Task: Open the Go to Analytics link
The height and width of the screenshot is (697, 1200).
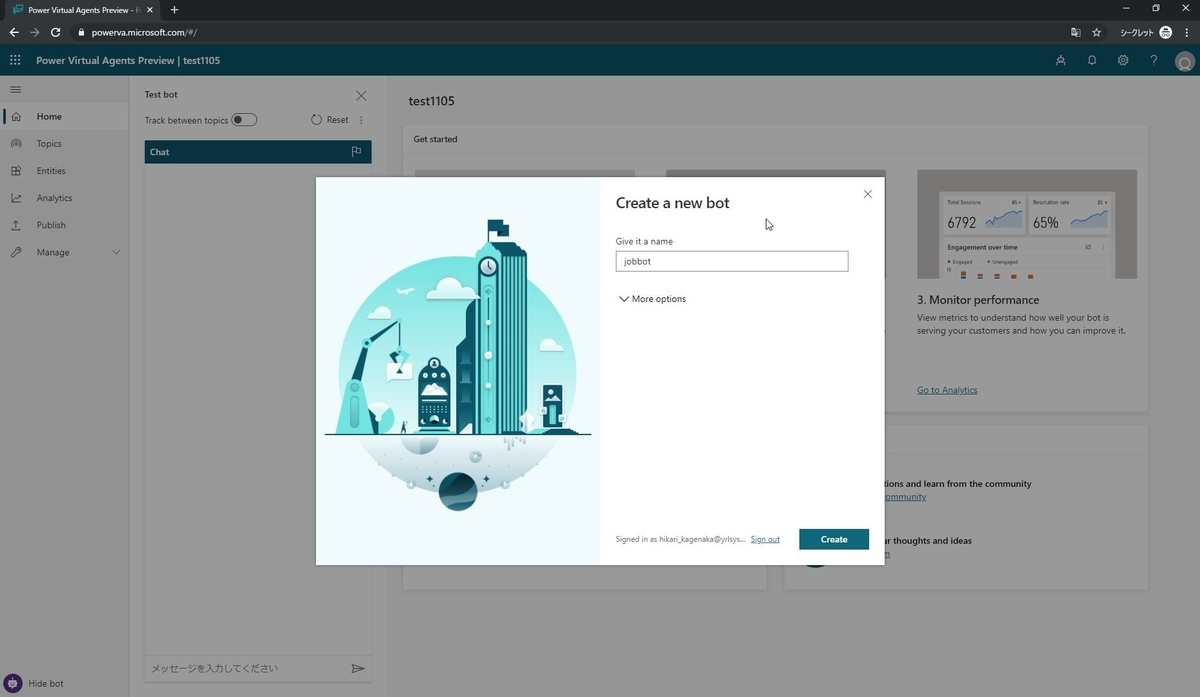Action: tap(947, 390)
